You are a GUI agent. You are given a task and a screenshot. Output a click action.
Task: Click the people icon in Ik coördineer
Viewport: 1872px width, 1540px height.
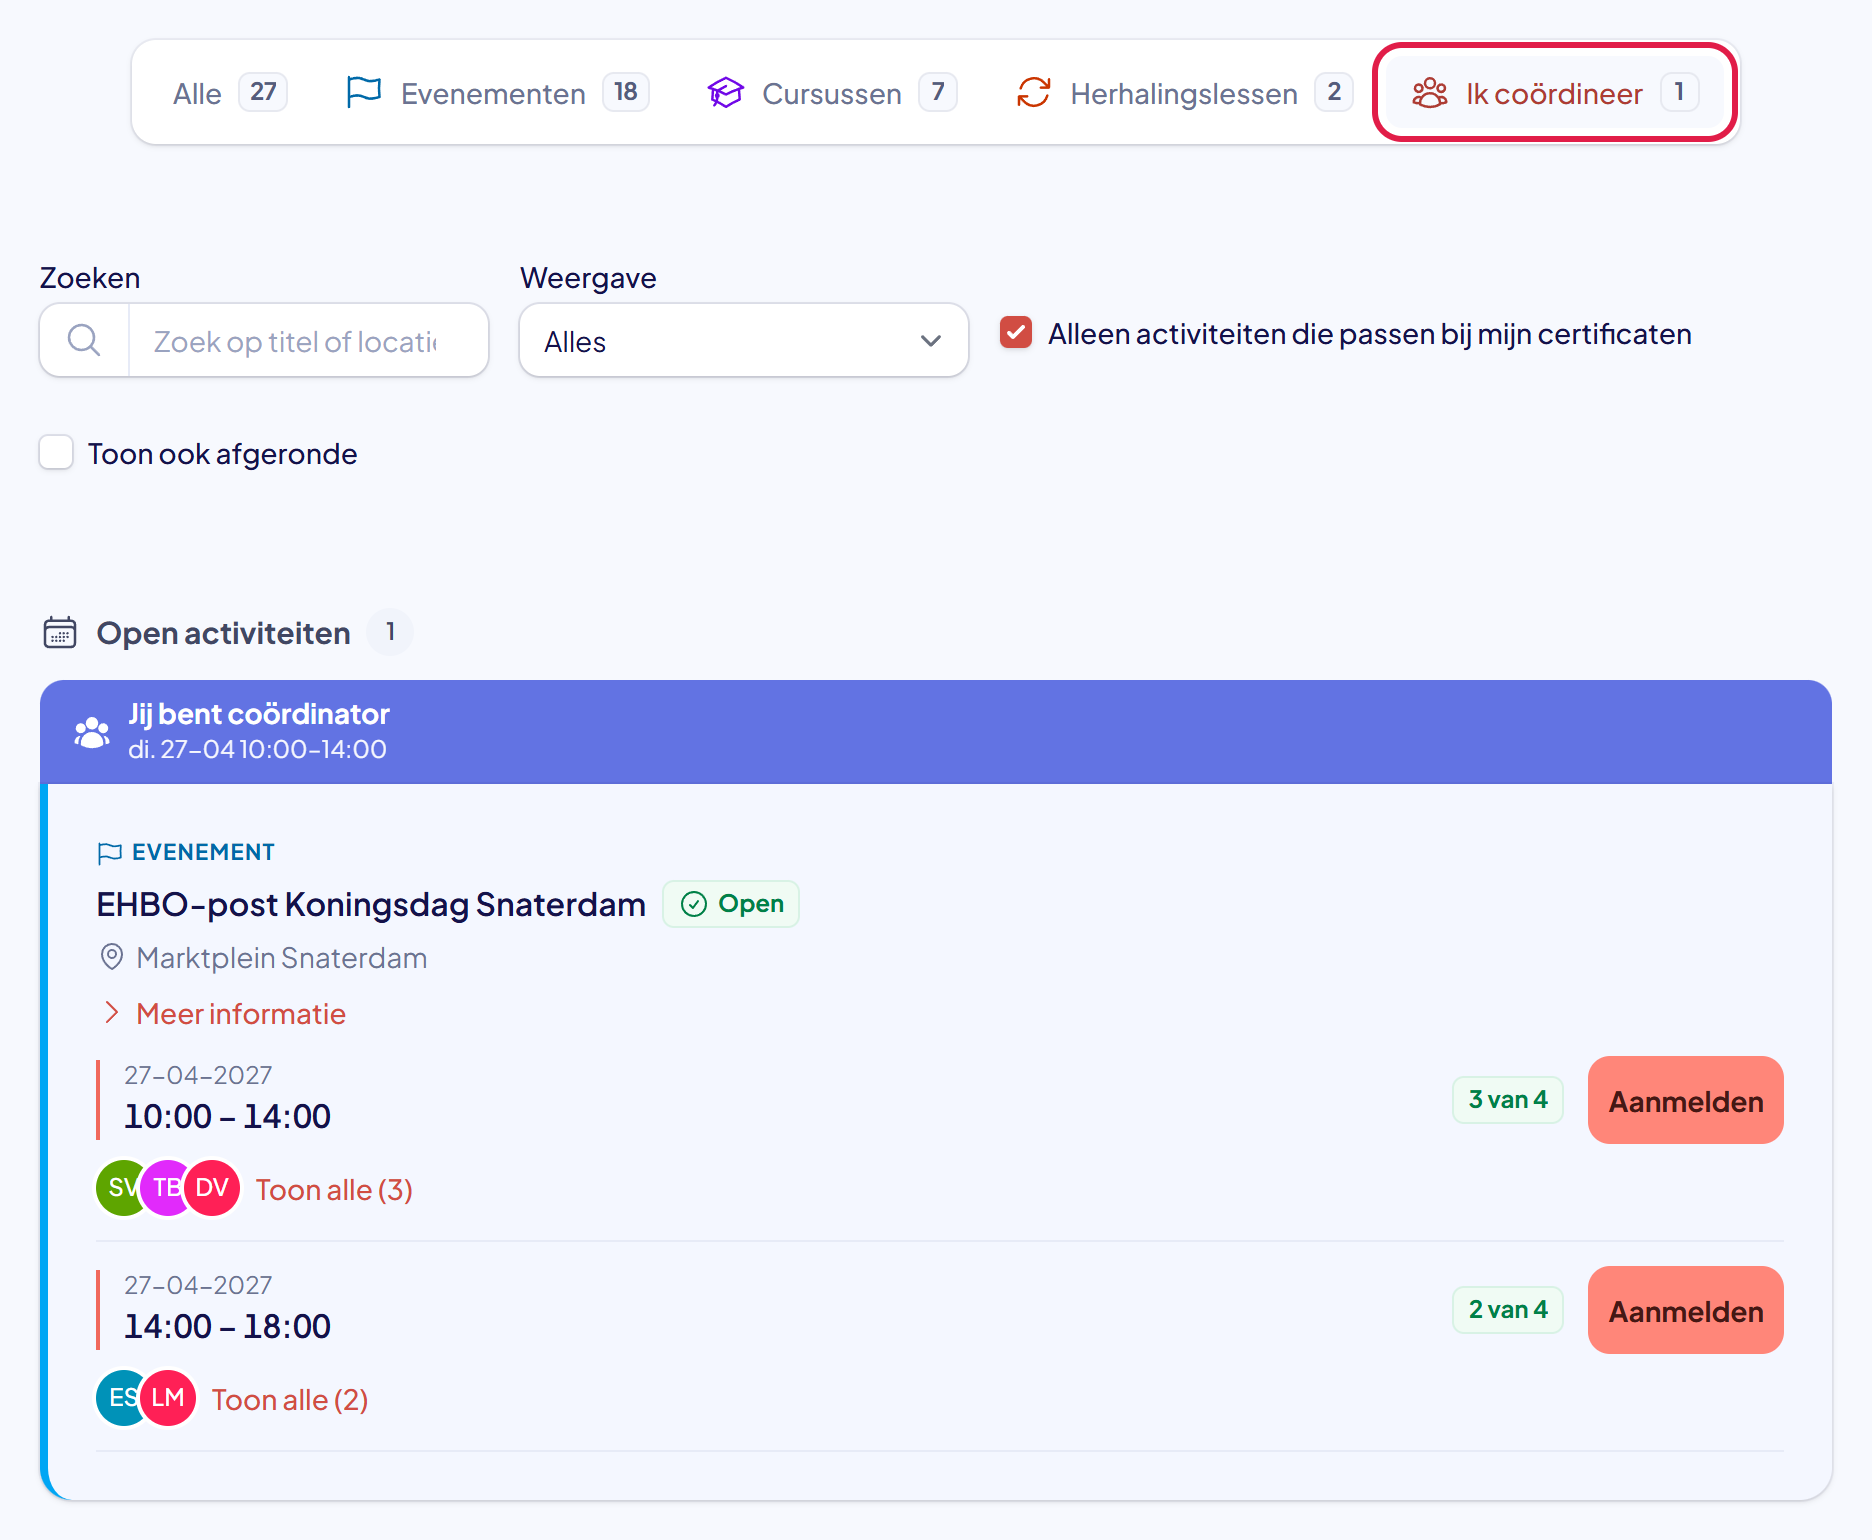(1429, 93)
